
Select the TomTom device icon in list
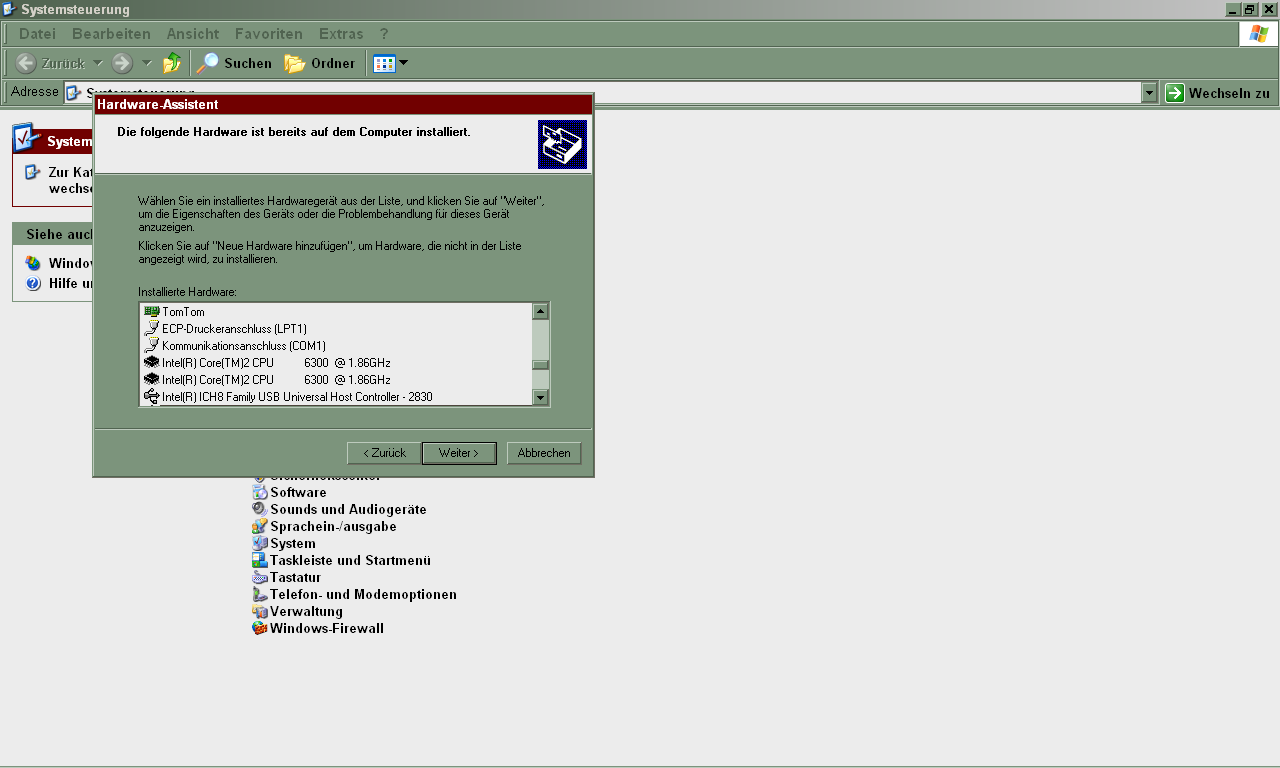coord(152,311)
